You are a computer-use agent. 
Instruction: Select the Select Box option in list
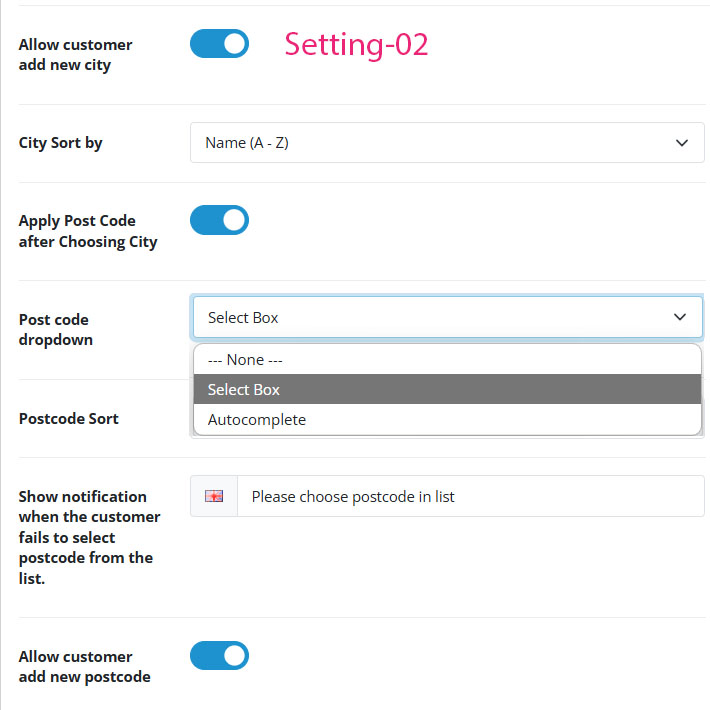click(447, 389)
